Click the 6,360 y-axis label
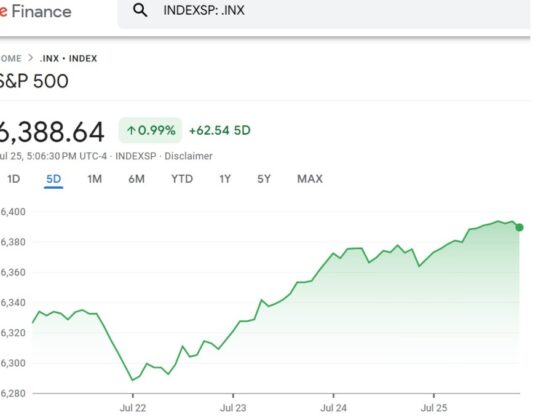This screenshot has height=420, width=560. click(13, 272)
